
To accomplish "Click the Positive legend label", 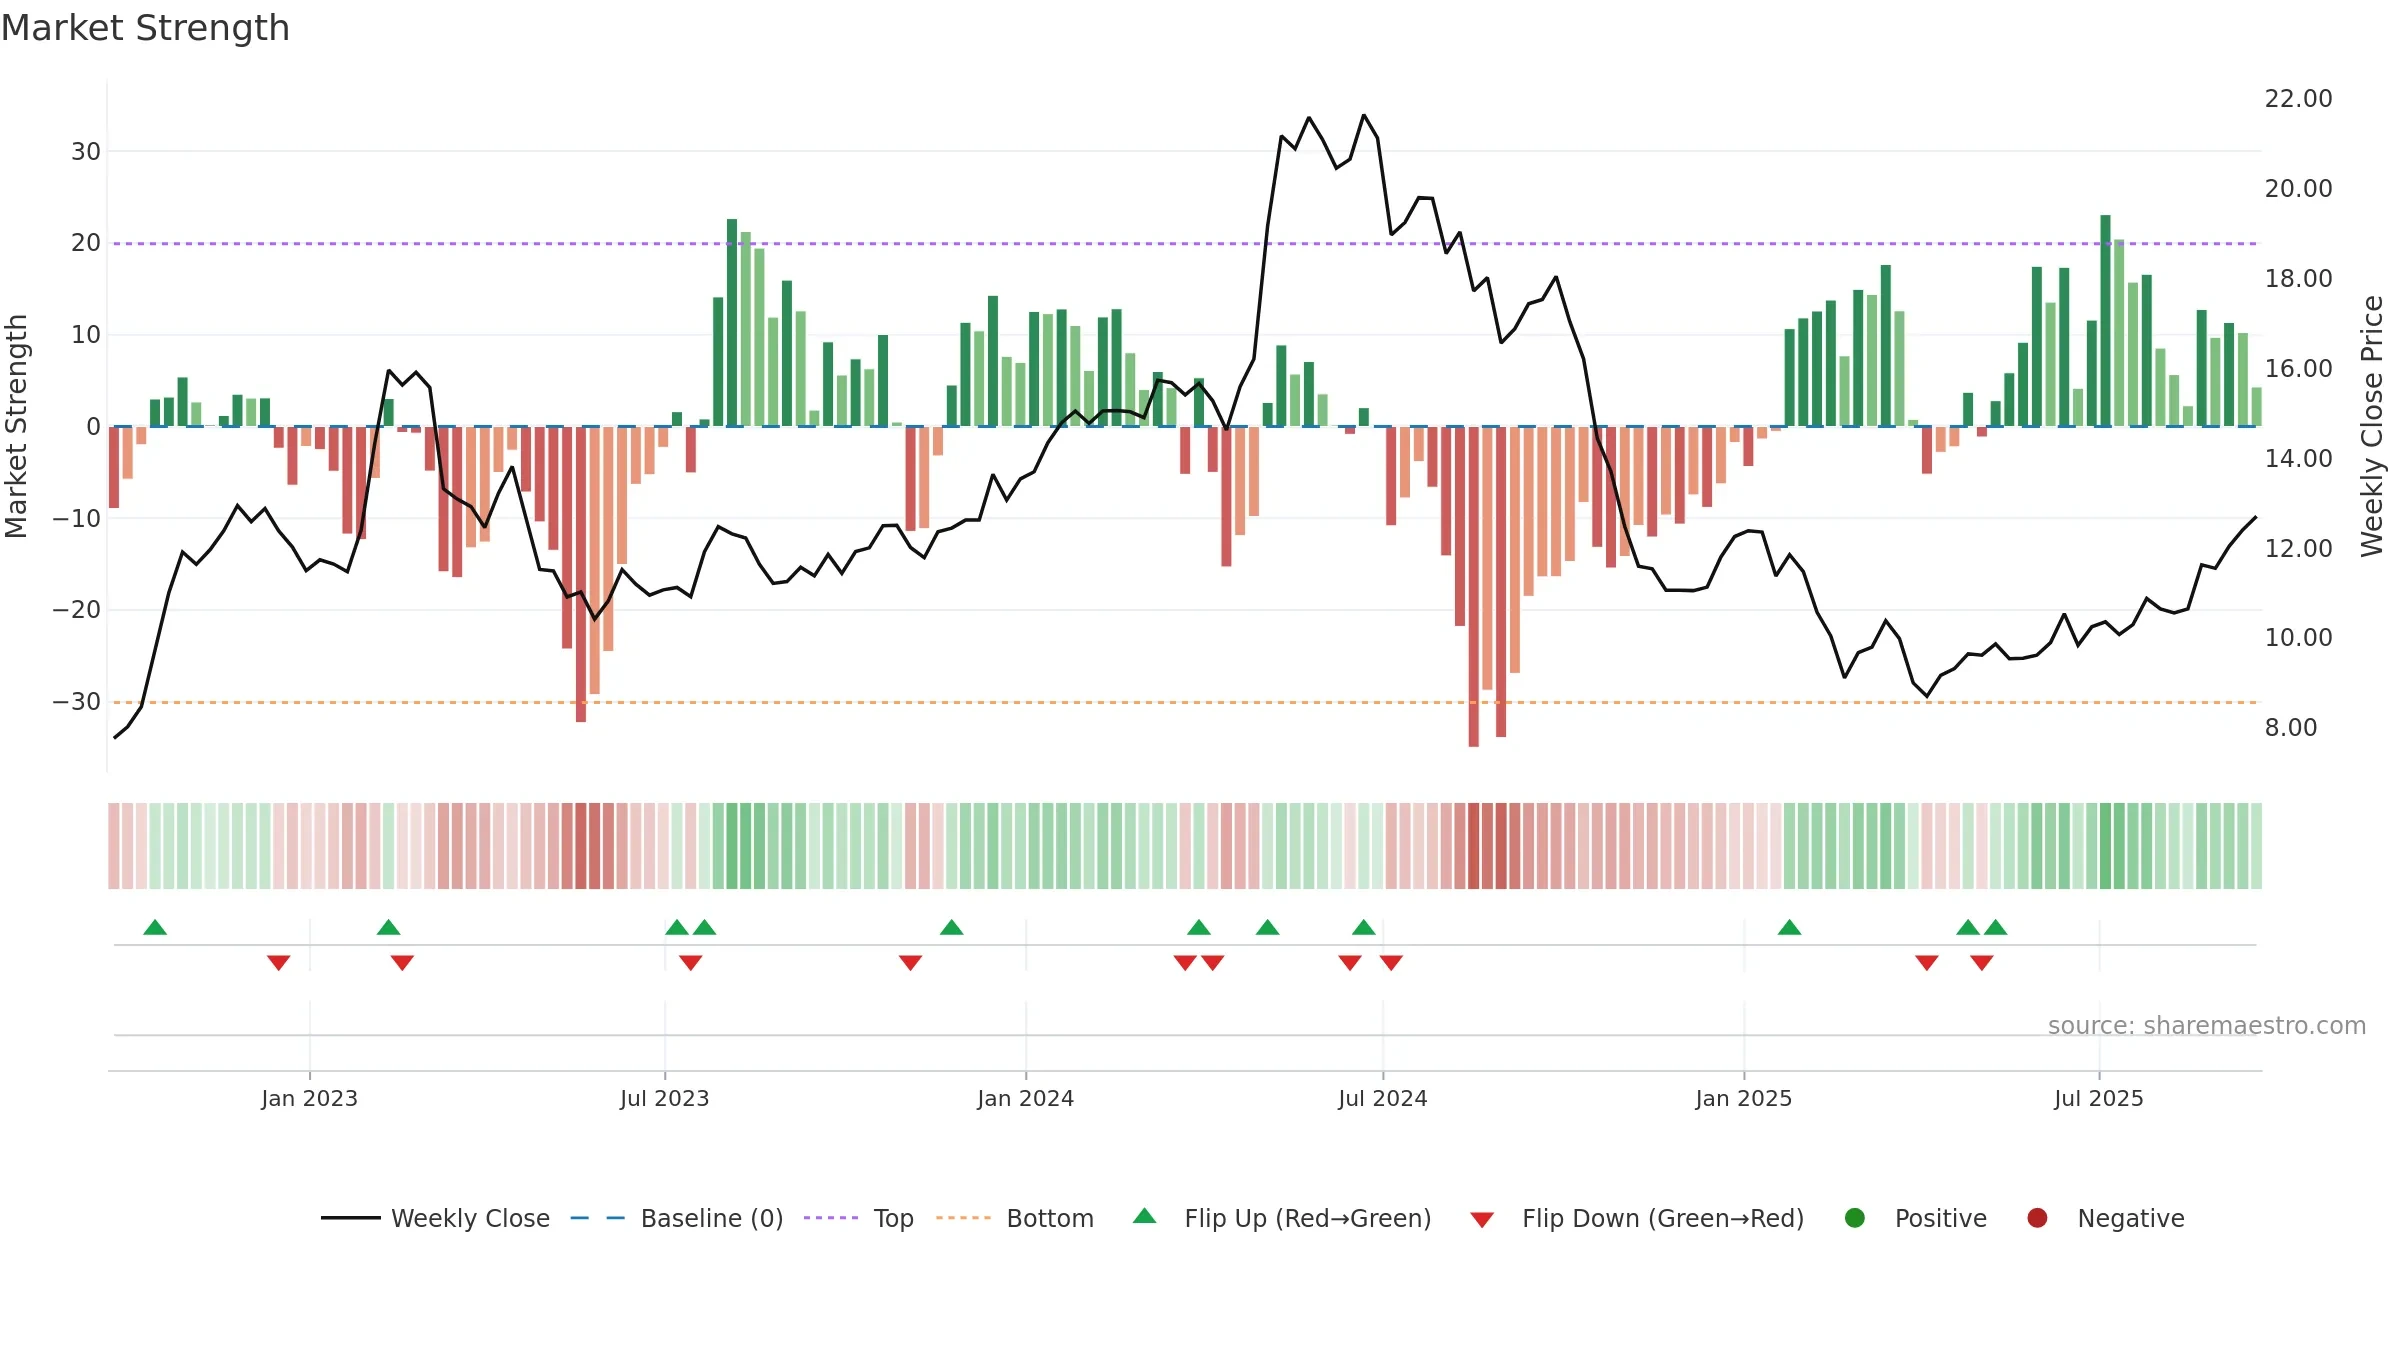I will click(1940, 1218).
